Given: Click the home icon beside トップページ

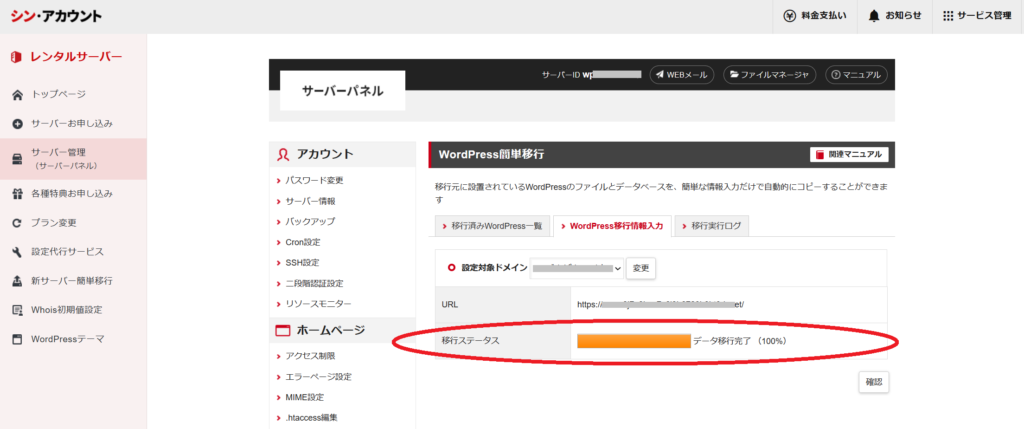Looking at the screenshot, I should (17, 95).
